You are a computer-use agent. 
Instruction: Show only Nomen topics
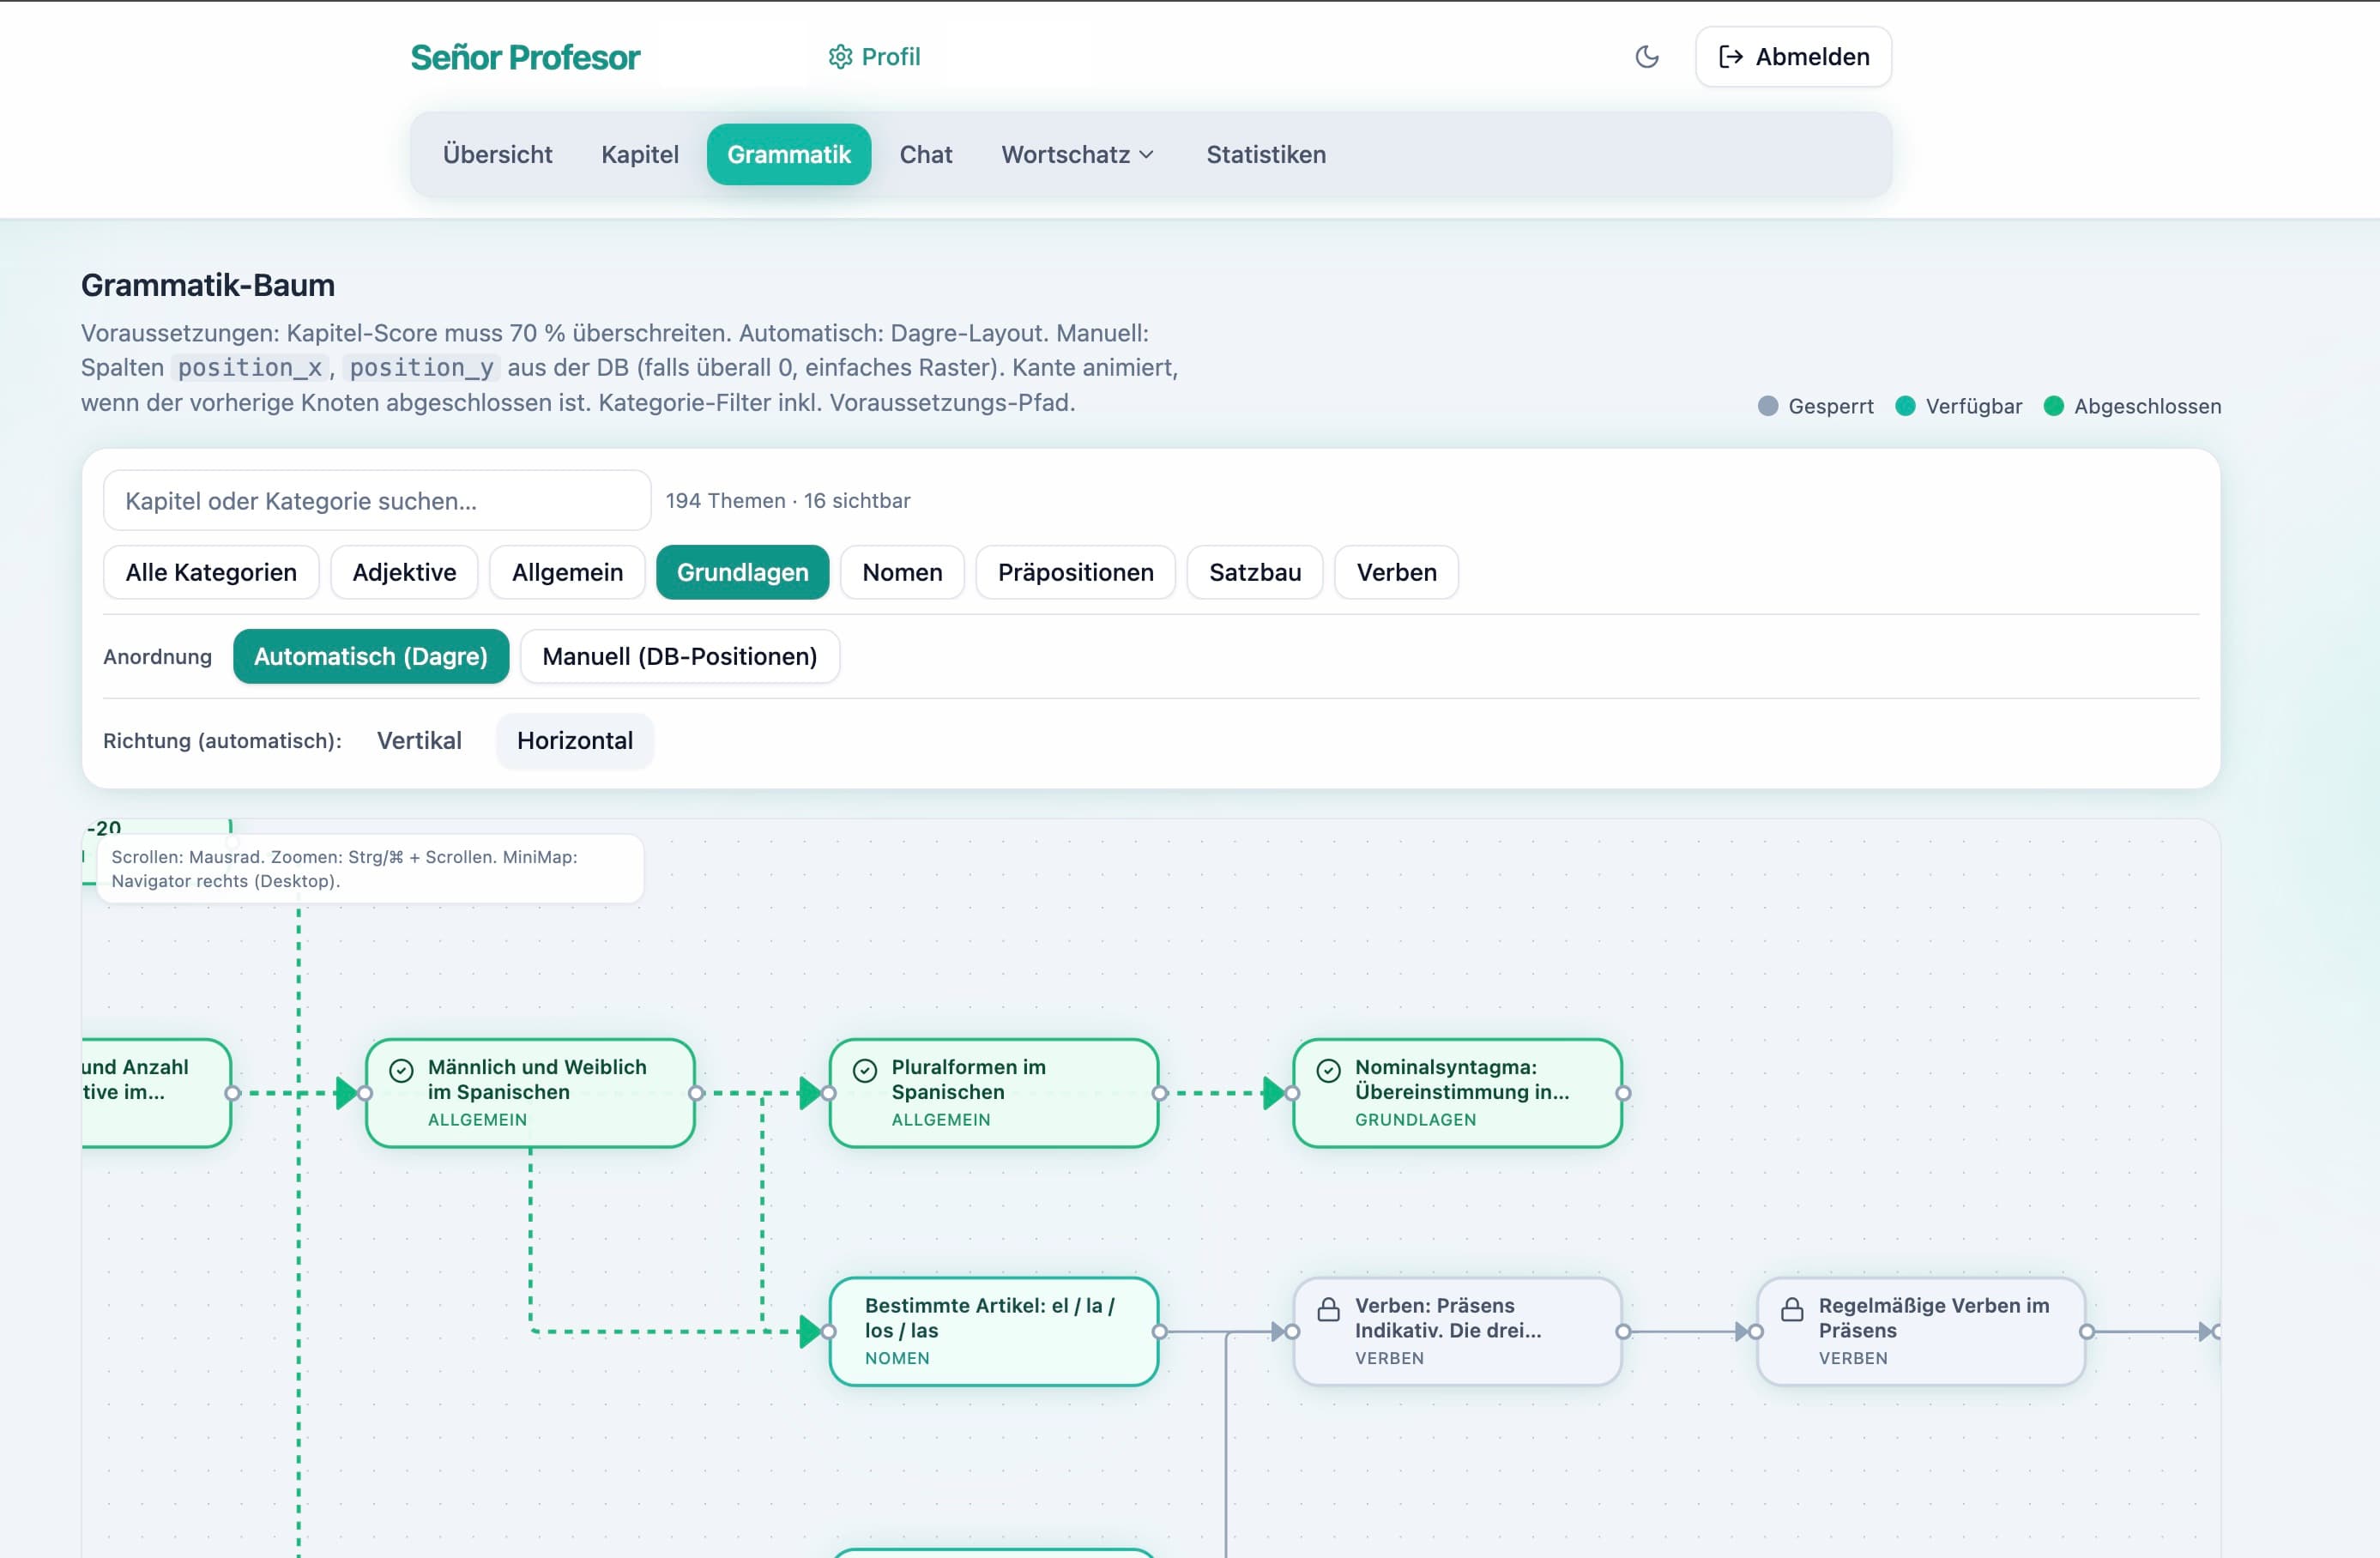(x=902, y=572)
